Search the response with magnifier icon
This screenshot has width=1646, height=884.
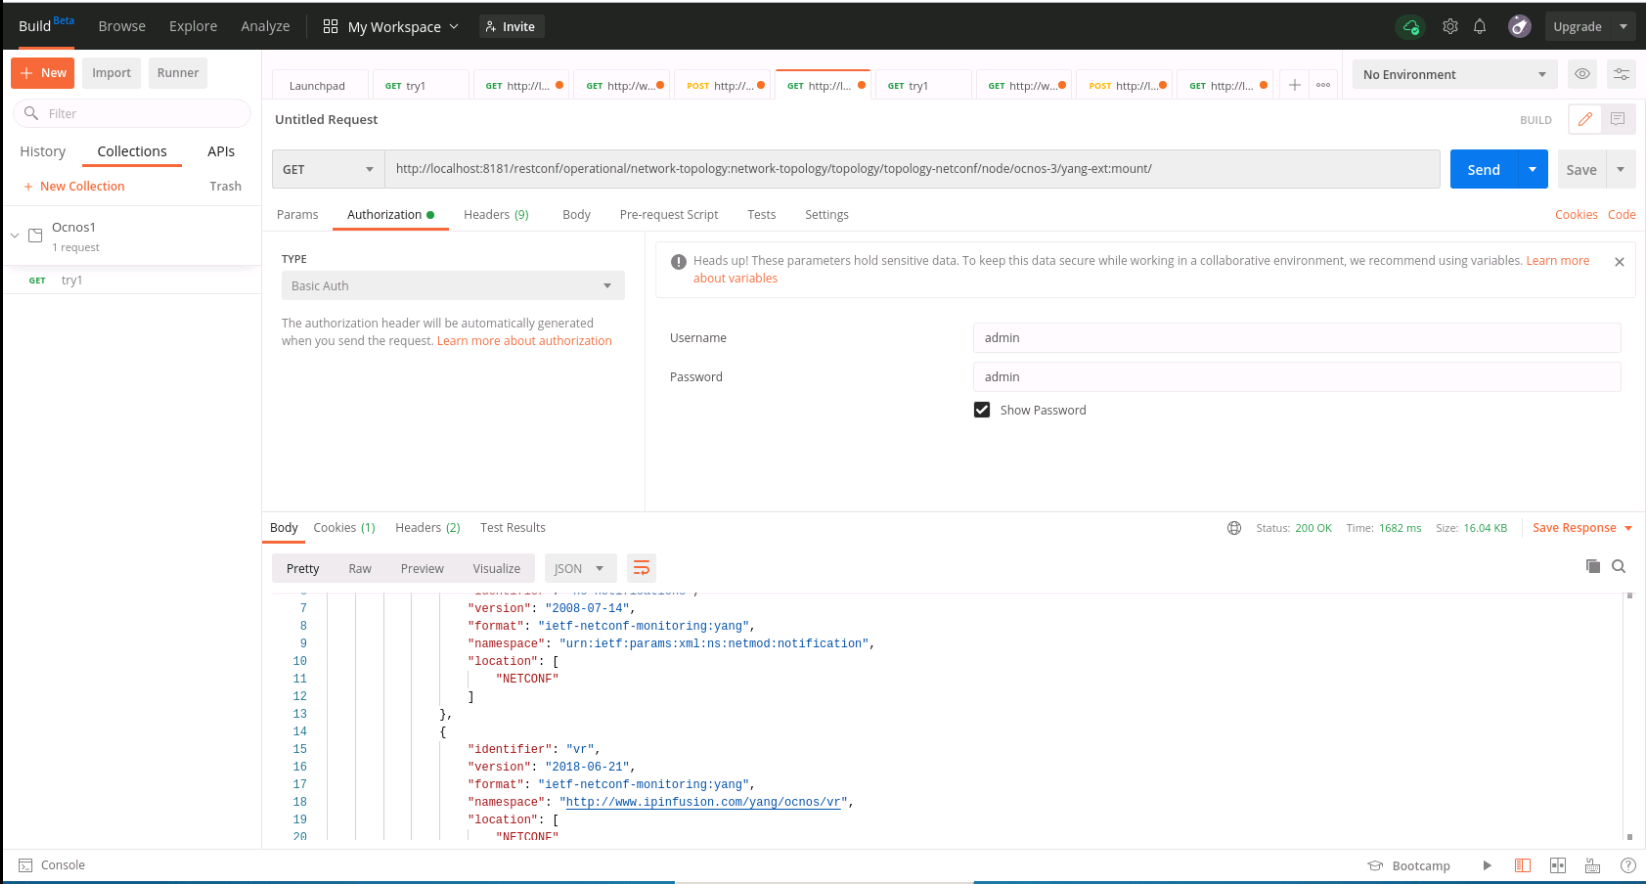[1618, 566]
